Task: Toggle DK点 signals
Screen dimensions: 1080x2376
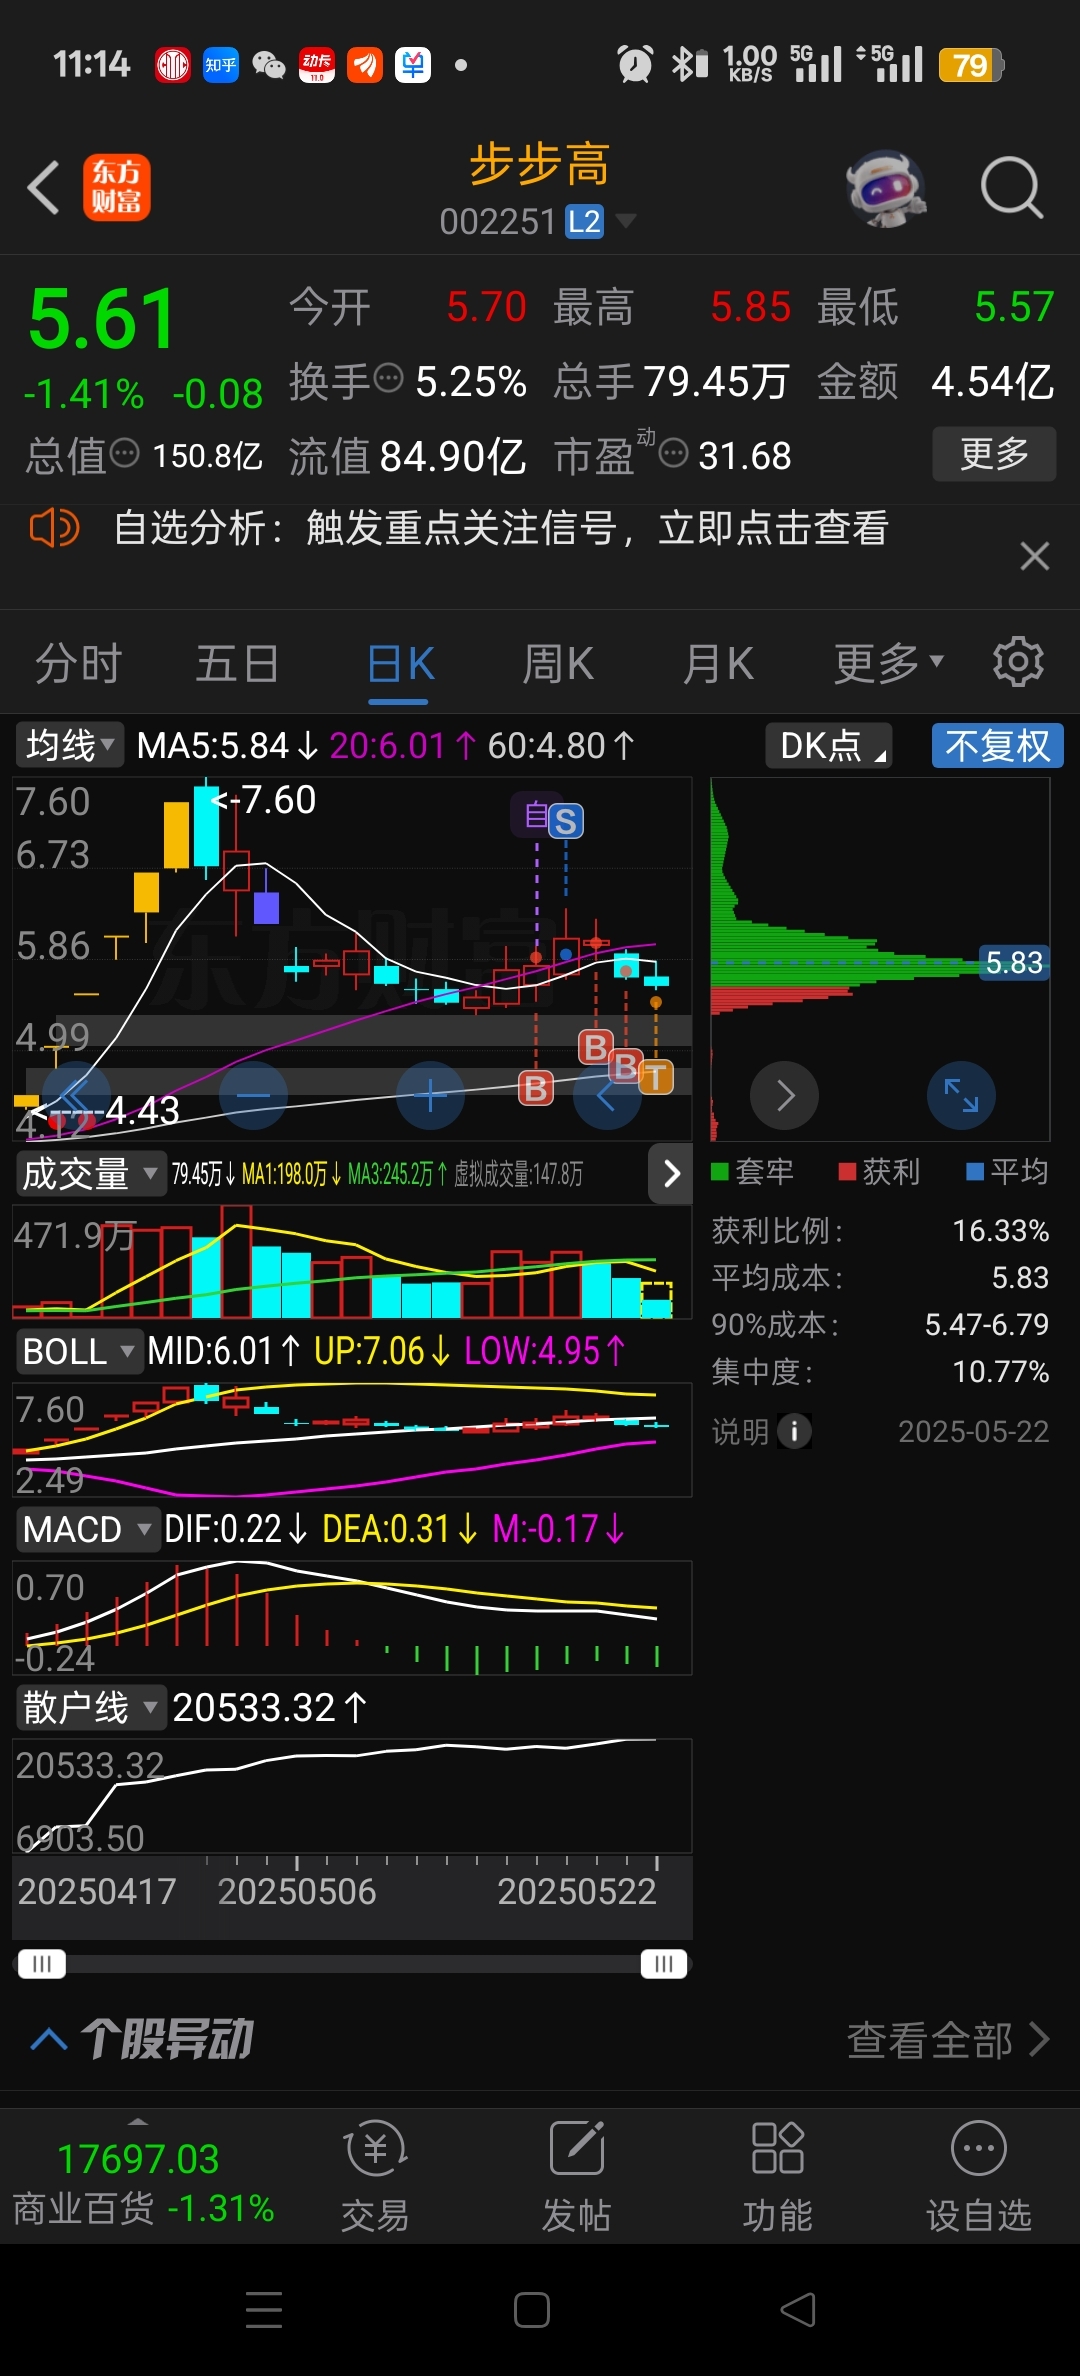Action: coord(829,745)
